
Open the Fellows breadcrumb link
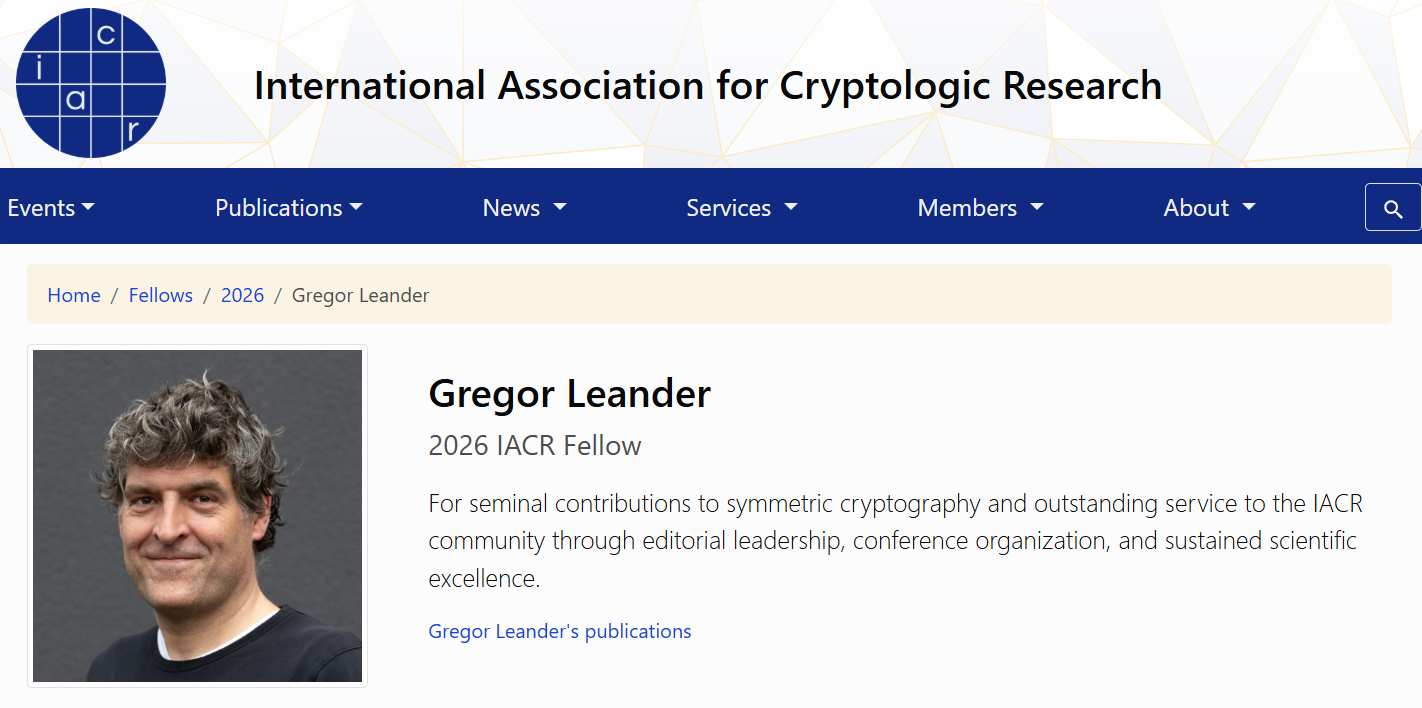[161, 295]
